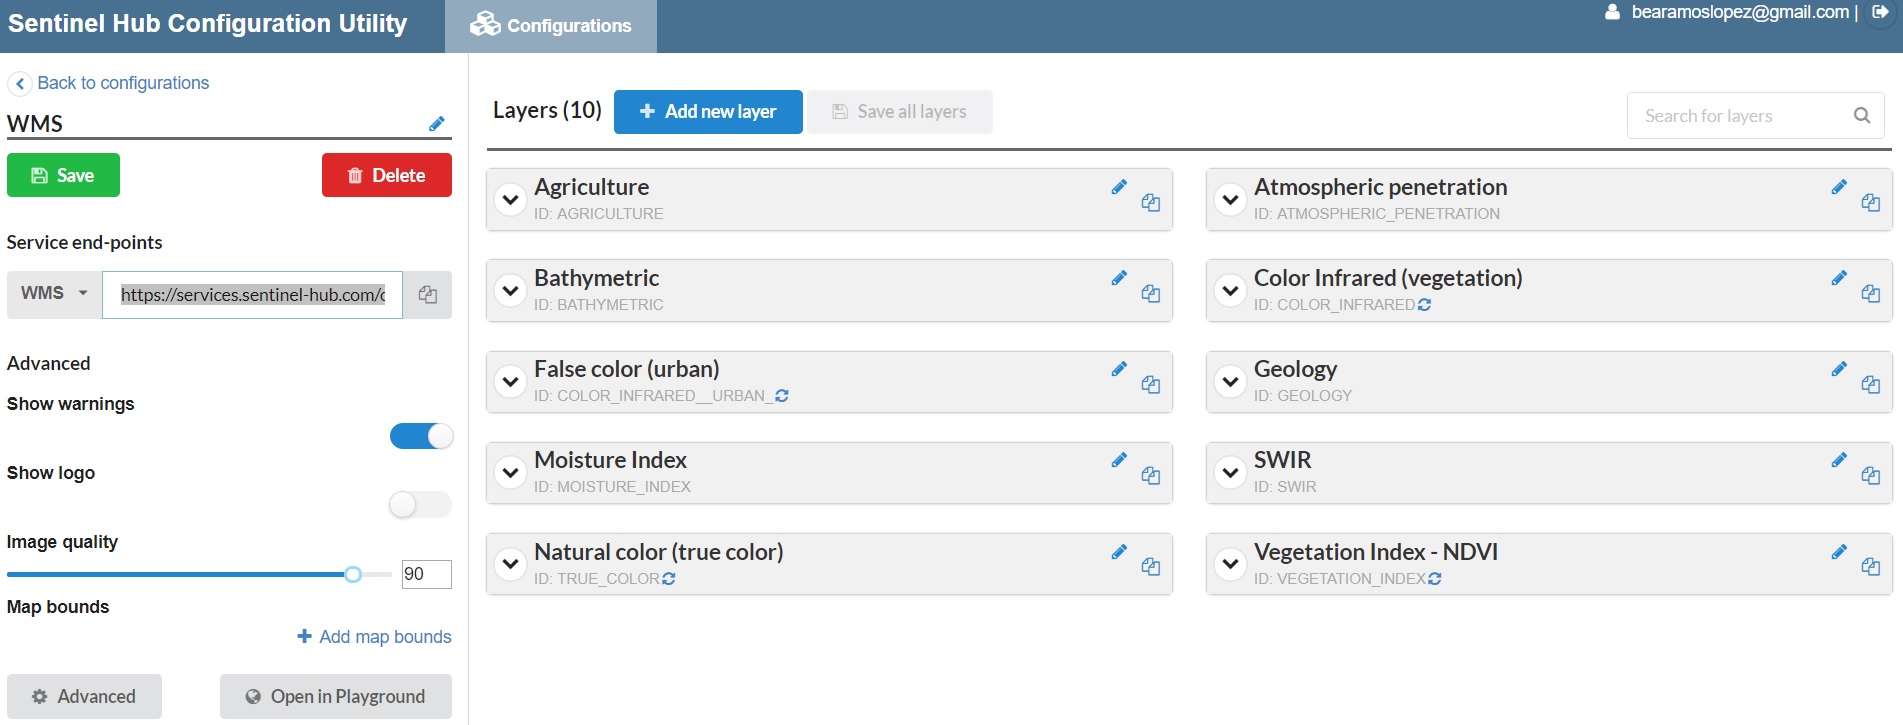Turn off Show warnings switch
The image size is (1903, 725).
pos(421,436)
